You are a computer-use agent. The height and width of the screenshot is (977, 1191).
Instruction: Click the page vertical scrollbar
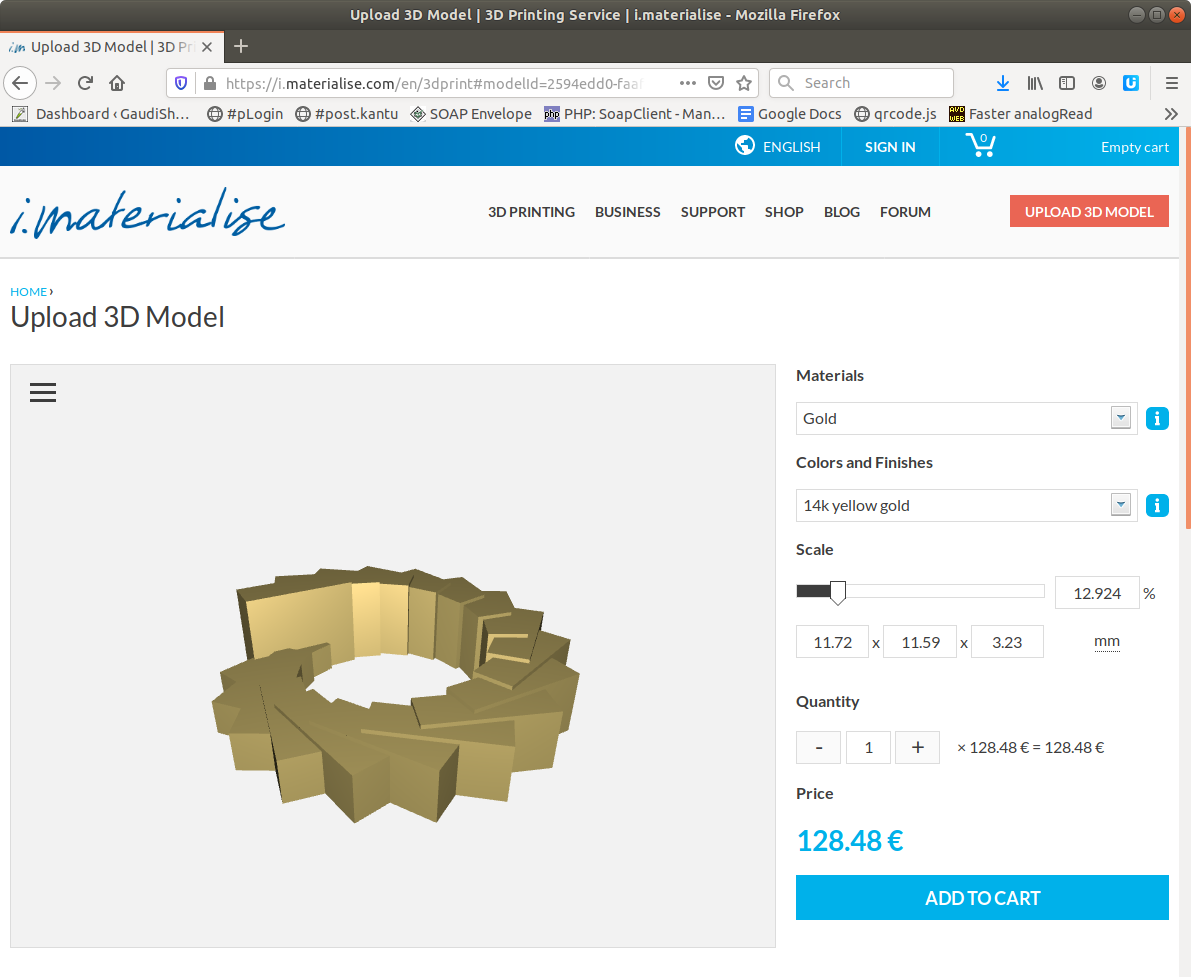pyautogui.click(x=1186, y=327)
